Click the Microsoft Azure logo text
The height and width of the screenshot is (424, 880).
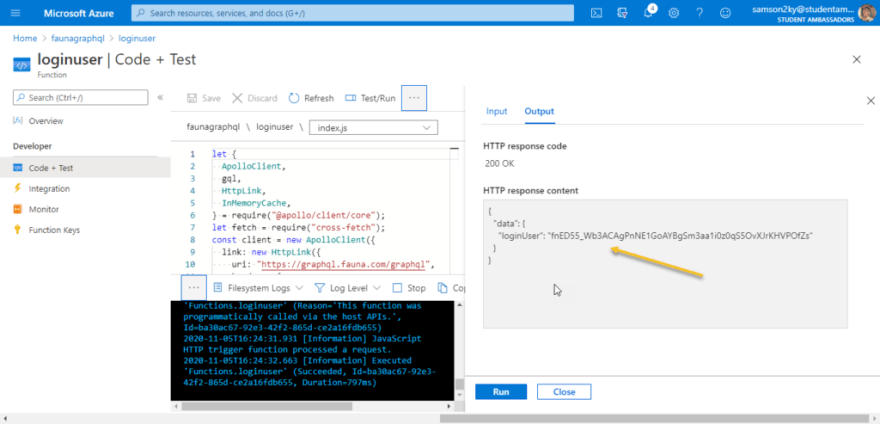click(78, 13)
